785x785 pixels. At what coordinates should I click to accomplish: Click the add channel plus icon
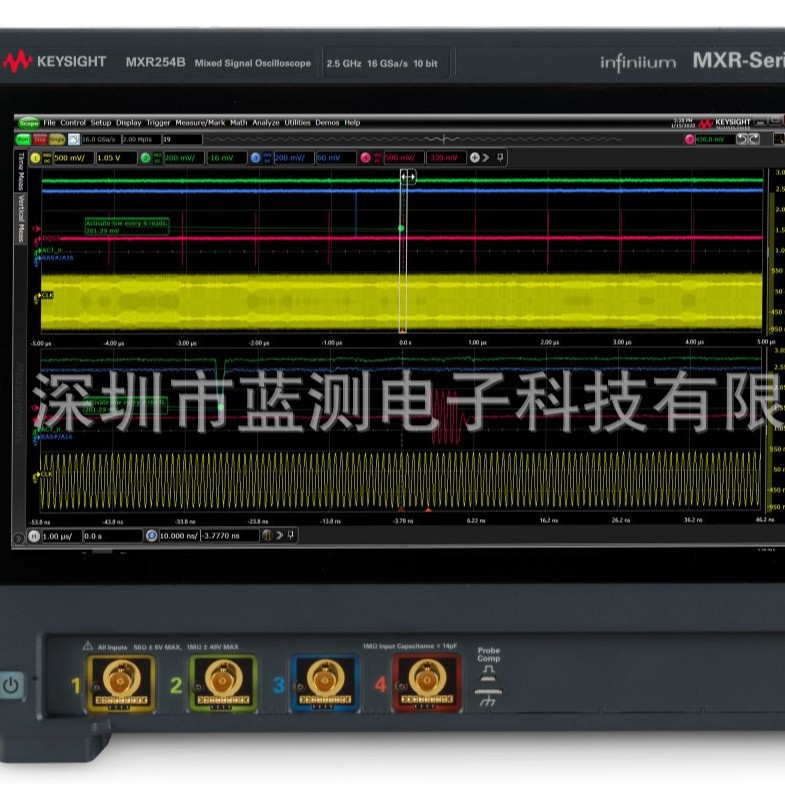click(x=475, y=158)
